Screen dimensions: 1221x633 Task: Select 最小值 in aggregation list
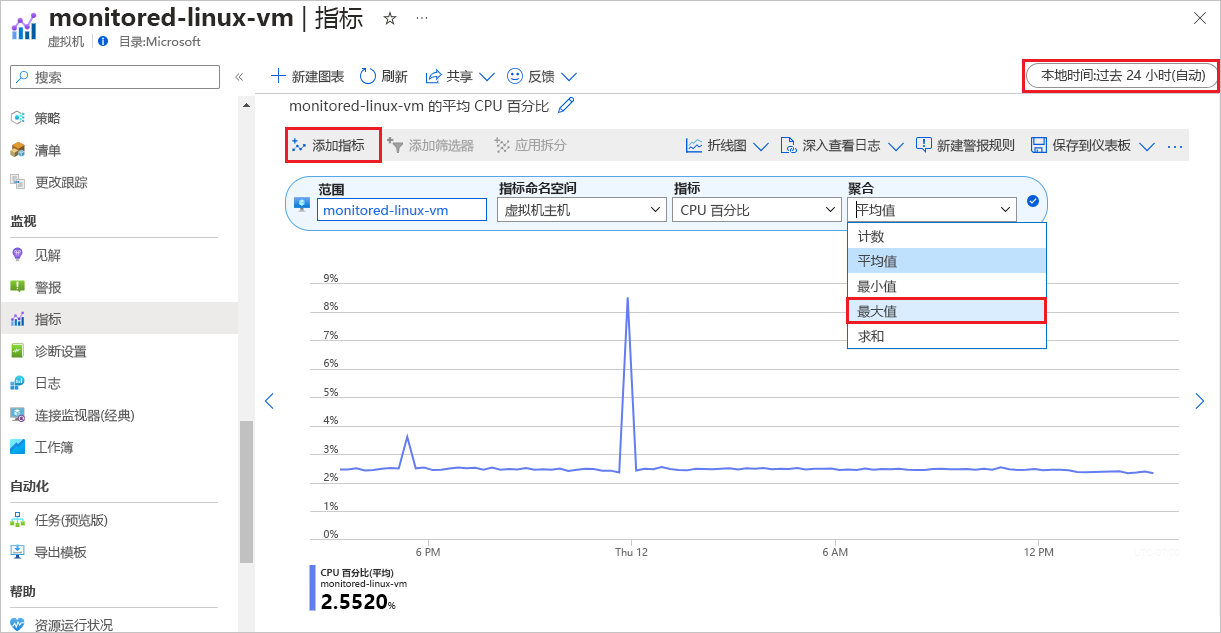(947, 286)
